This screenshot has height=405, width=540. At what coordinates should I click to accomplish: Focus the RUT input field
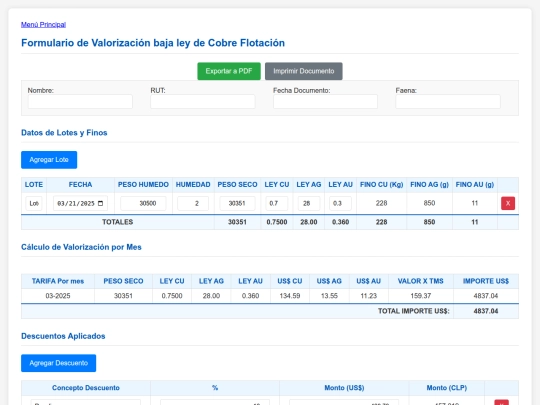coord(203,102)
